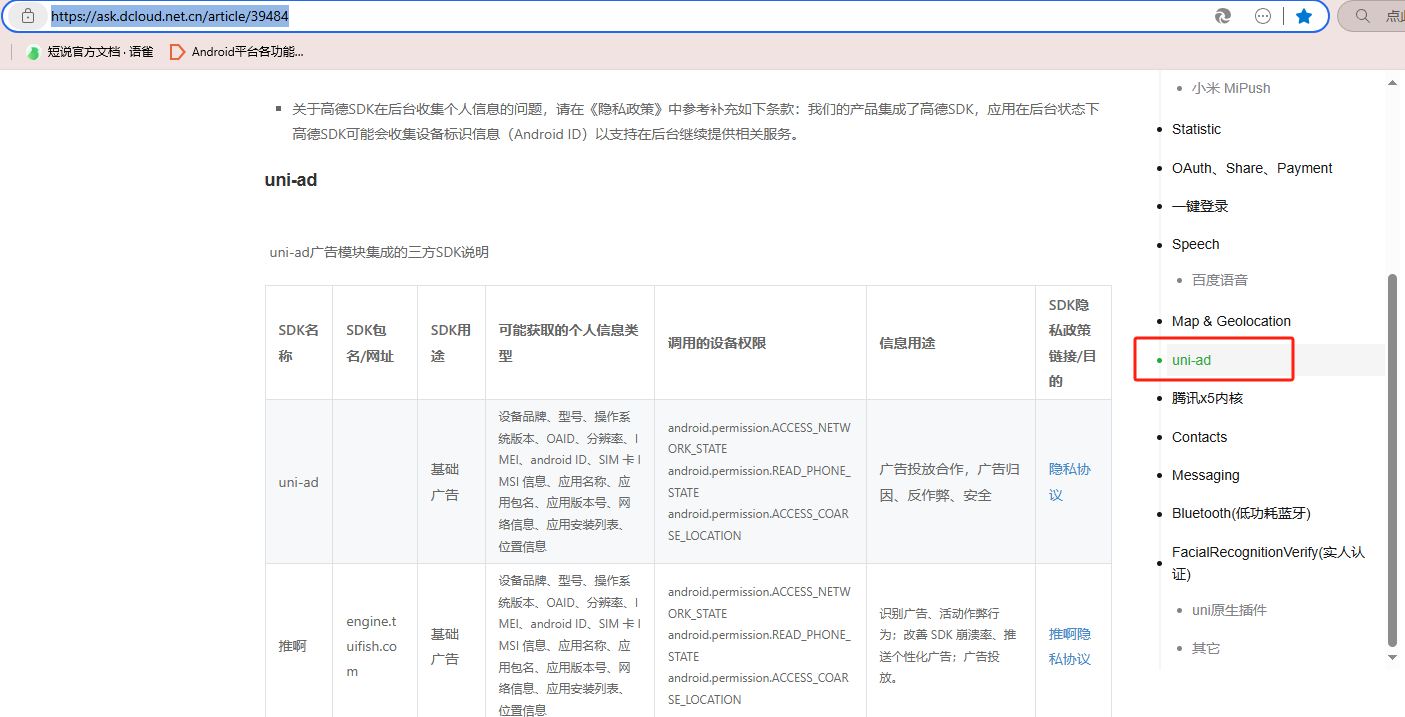1405x717 pixels.
Task: Jump to Bluetooth(低功耗蓝牙) section
Action: click(1241, 513)
